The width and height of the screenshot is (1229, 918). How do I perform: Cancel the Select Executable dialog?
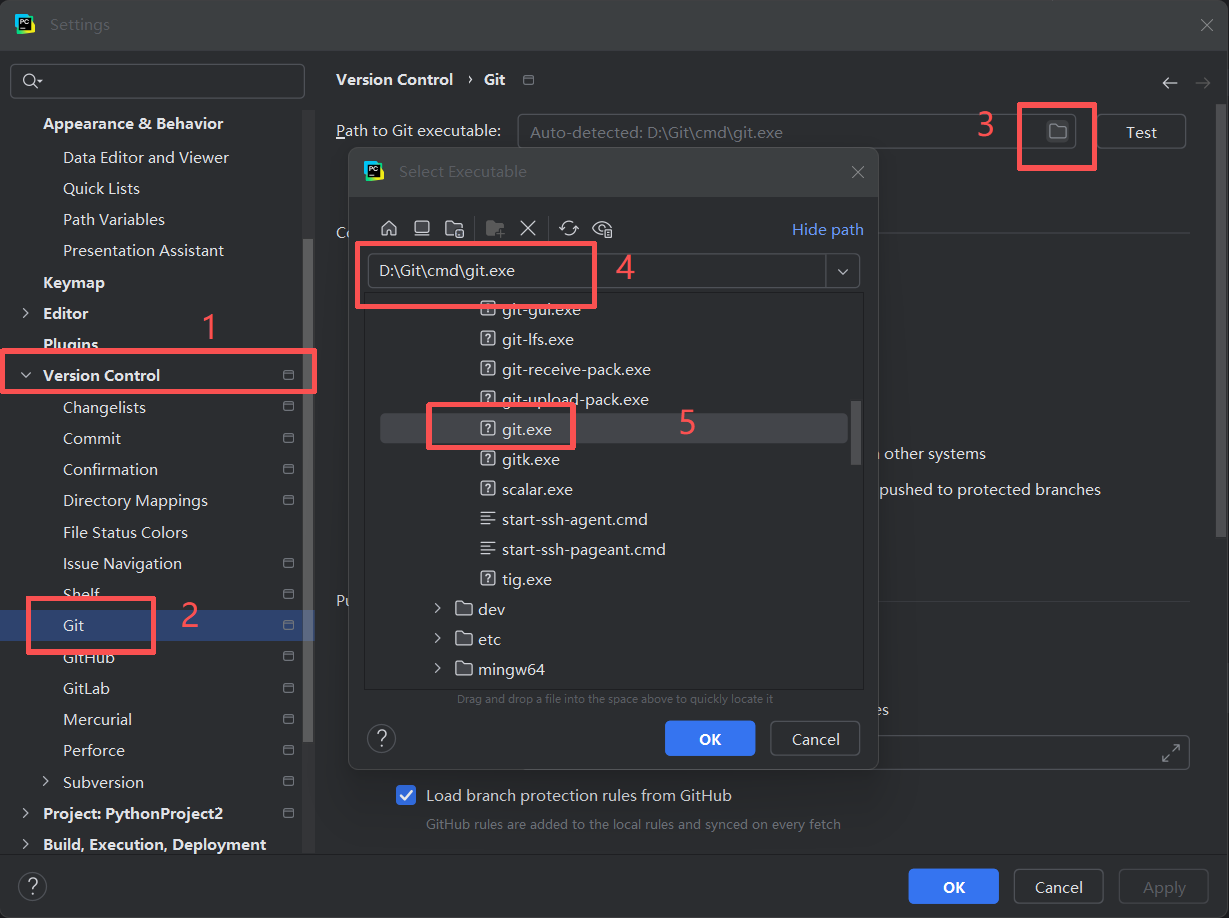pos(815,739)
